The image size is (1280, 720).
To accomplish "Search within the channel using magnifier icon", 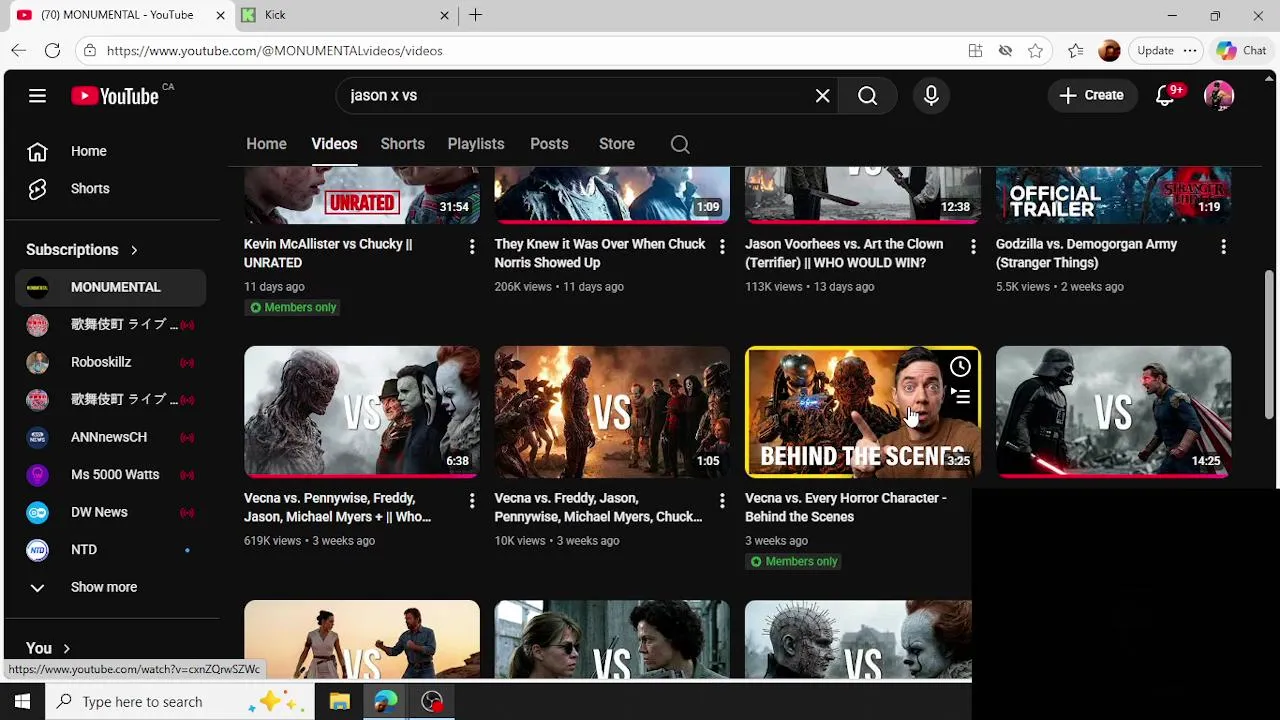I will point(680,144).
